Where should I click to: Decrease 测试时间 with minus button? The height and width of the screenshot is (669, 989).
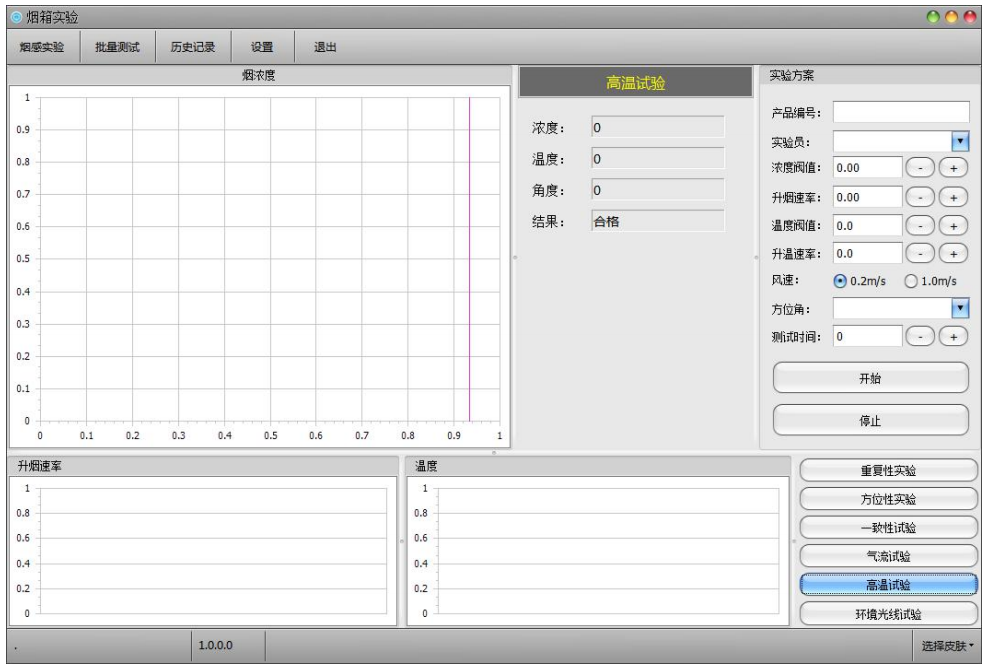tap(920, 337)
